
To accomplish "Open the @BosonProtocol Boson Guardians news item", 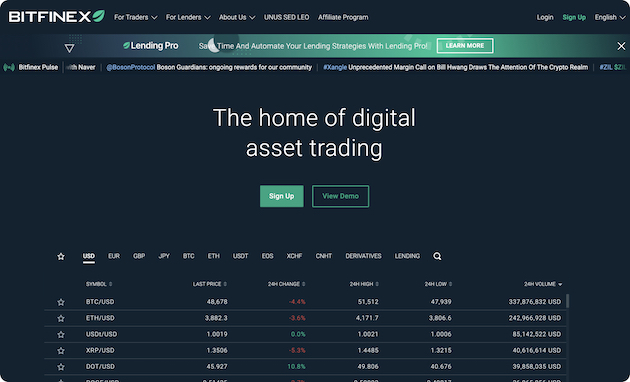I will (209, 67).
